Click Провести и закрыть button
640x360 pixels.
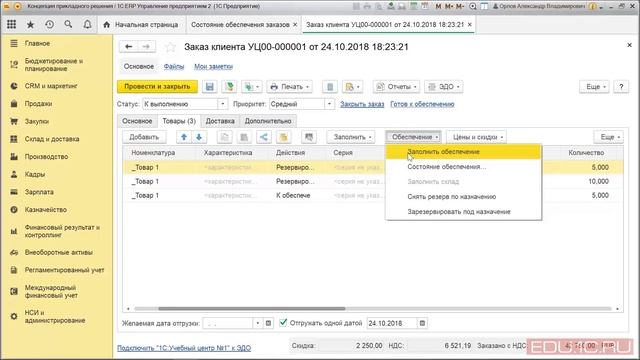[157, 87]
